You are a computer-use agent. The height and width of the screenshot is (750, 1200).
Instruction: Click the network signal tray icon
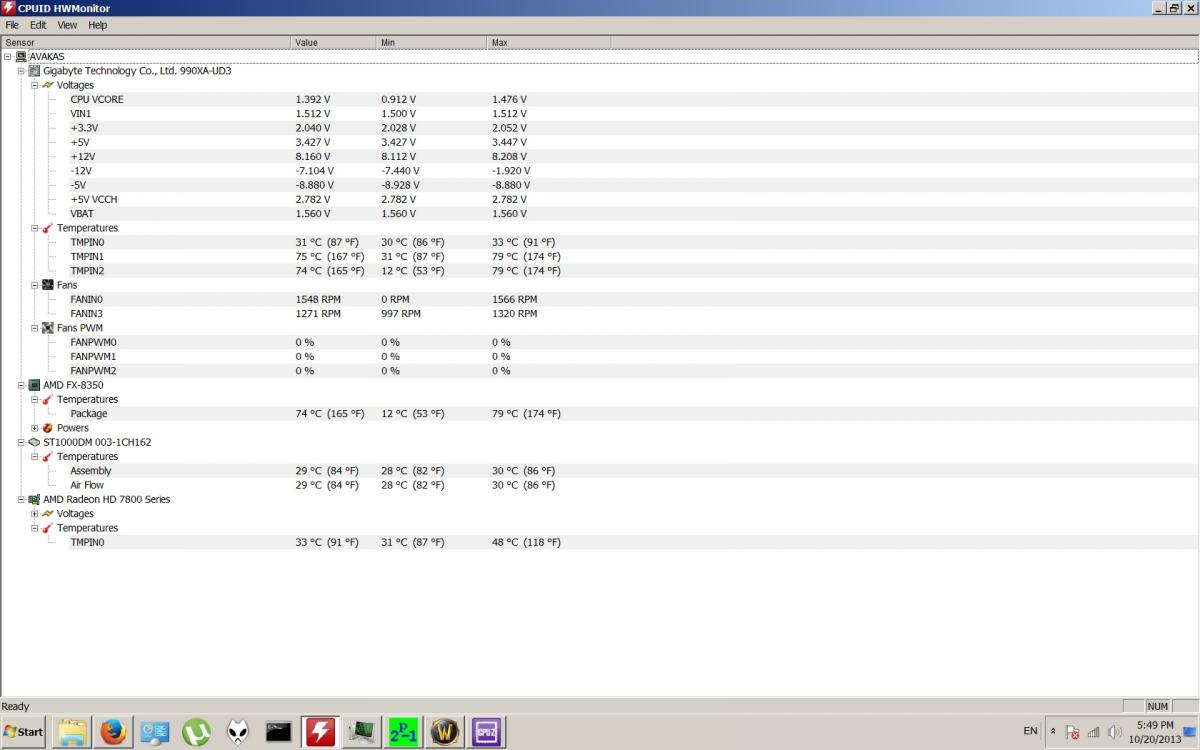[x=1093, y=732]
